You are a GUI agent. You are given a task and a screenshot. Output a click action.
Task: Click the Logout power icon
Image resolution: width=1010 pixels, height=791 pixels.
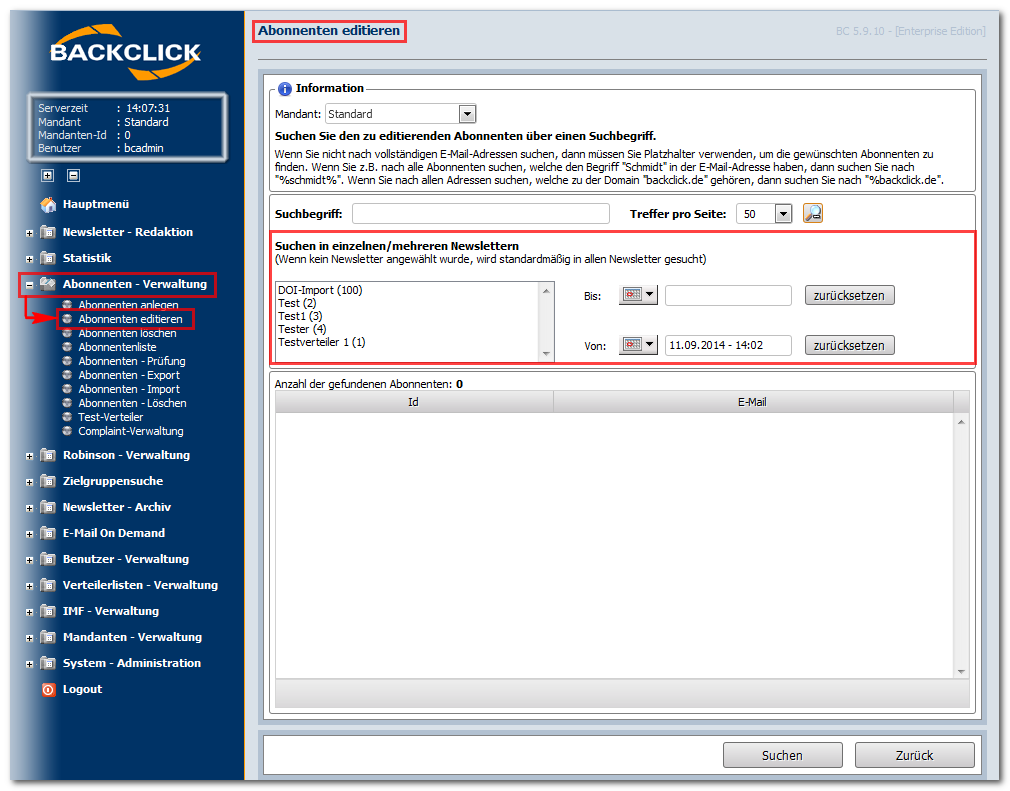click(48, 690)
